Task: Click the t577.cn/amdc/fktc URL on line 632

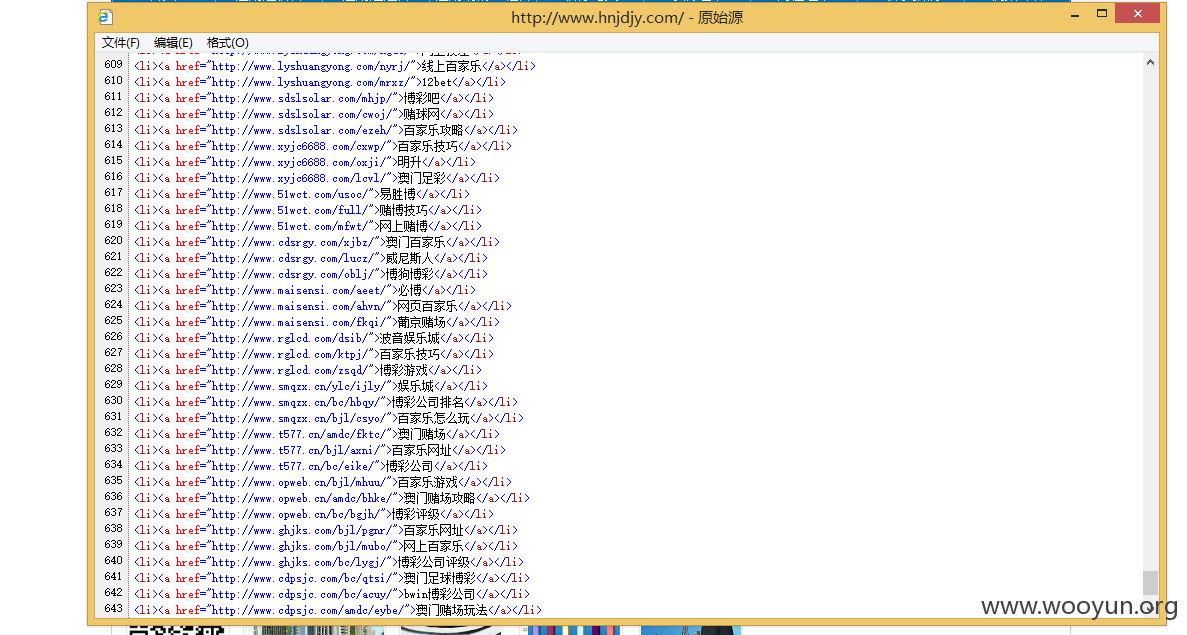Action: [299, 434]
